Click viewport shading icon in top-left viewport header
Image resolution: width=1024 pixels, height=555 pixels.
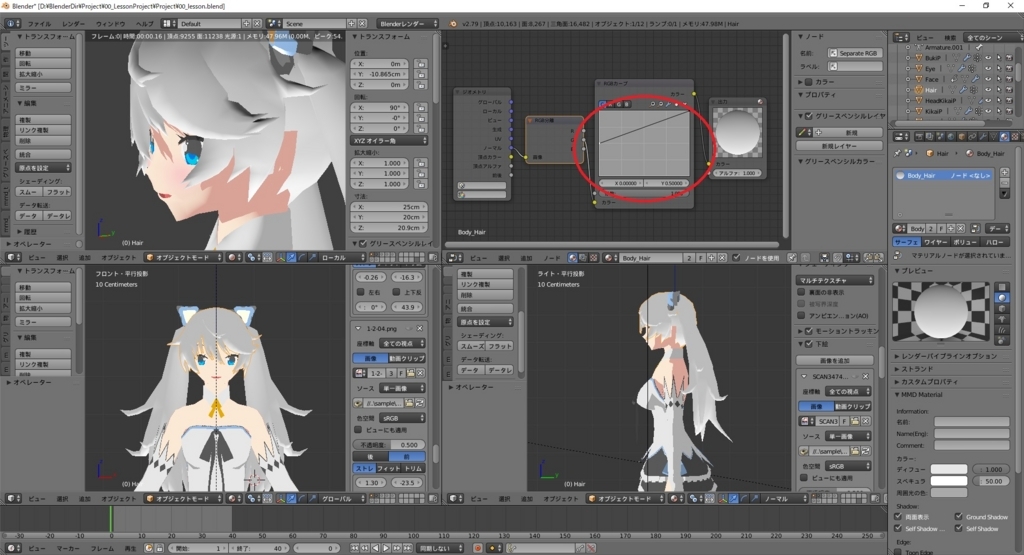(234, 257)
